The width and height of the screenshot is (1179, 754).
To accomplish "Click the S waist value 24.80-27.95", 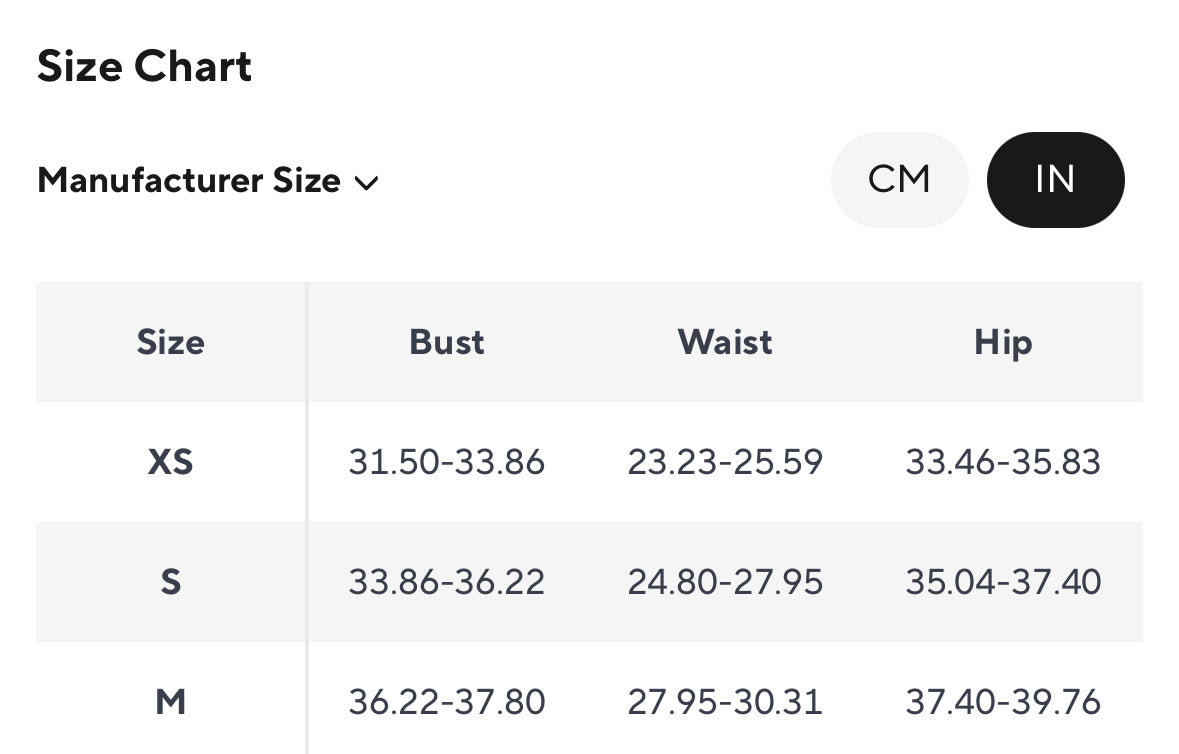I will 725,582.
